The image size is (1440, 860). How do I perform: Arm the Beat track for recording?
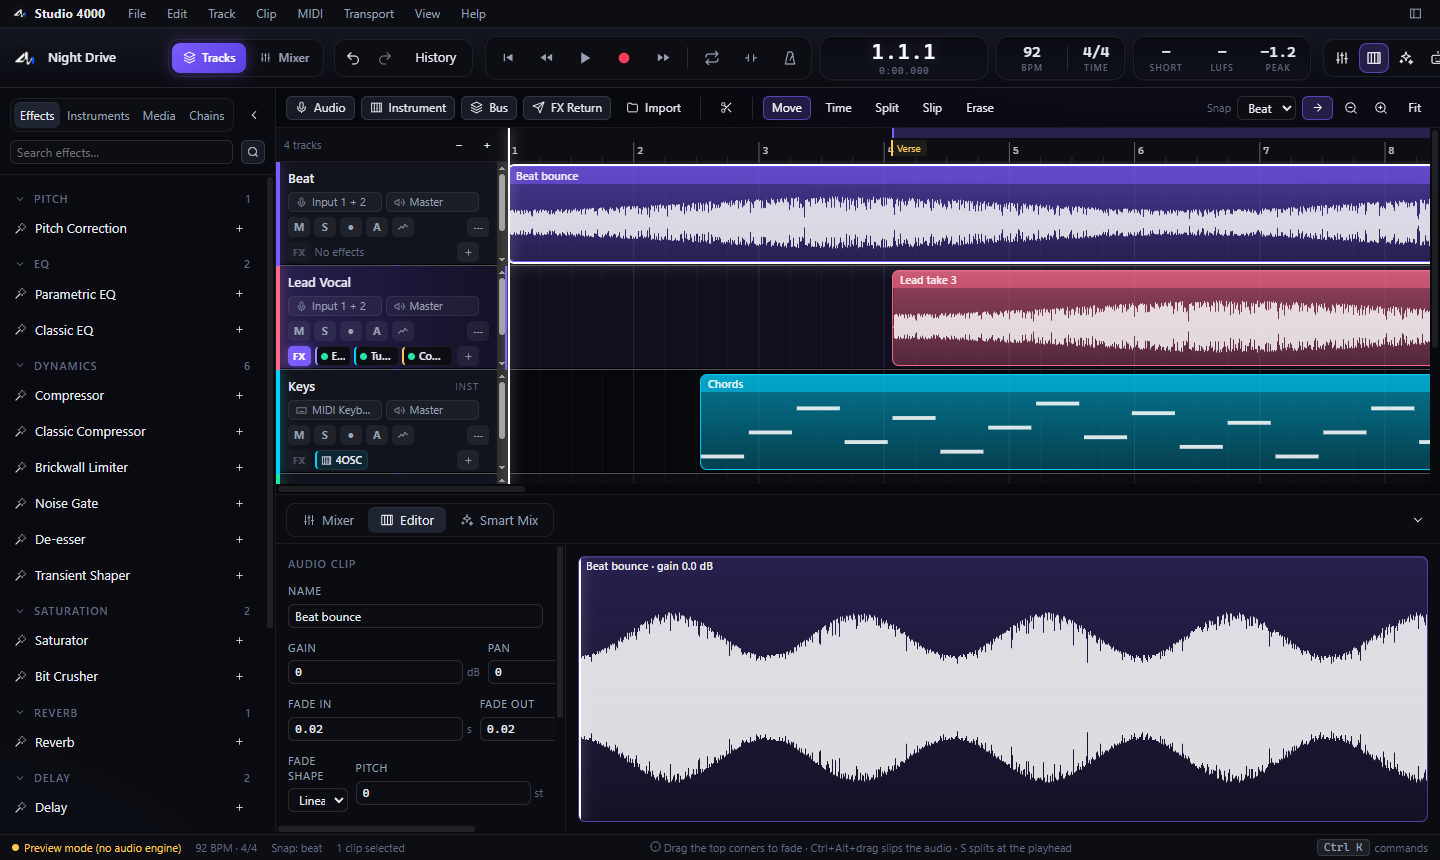[351, 227]
